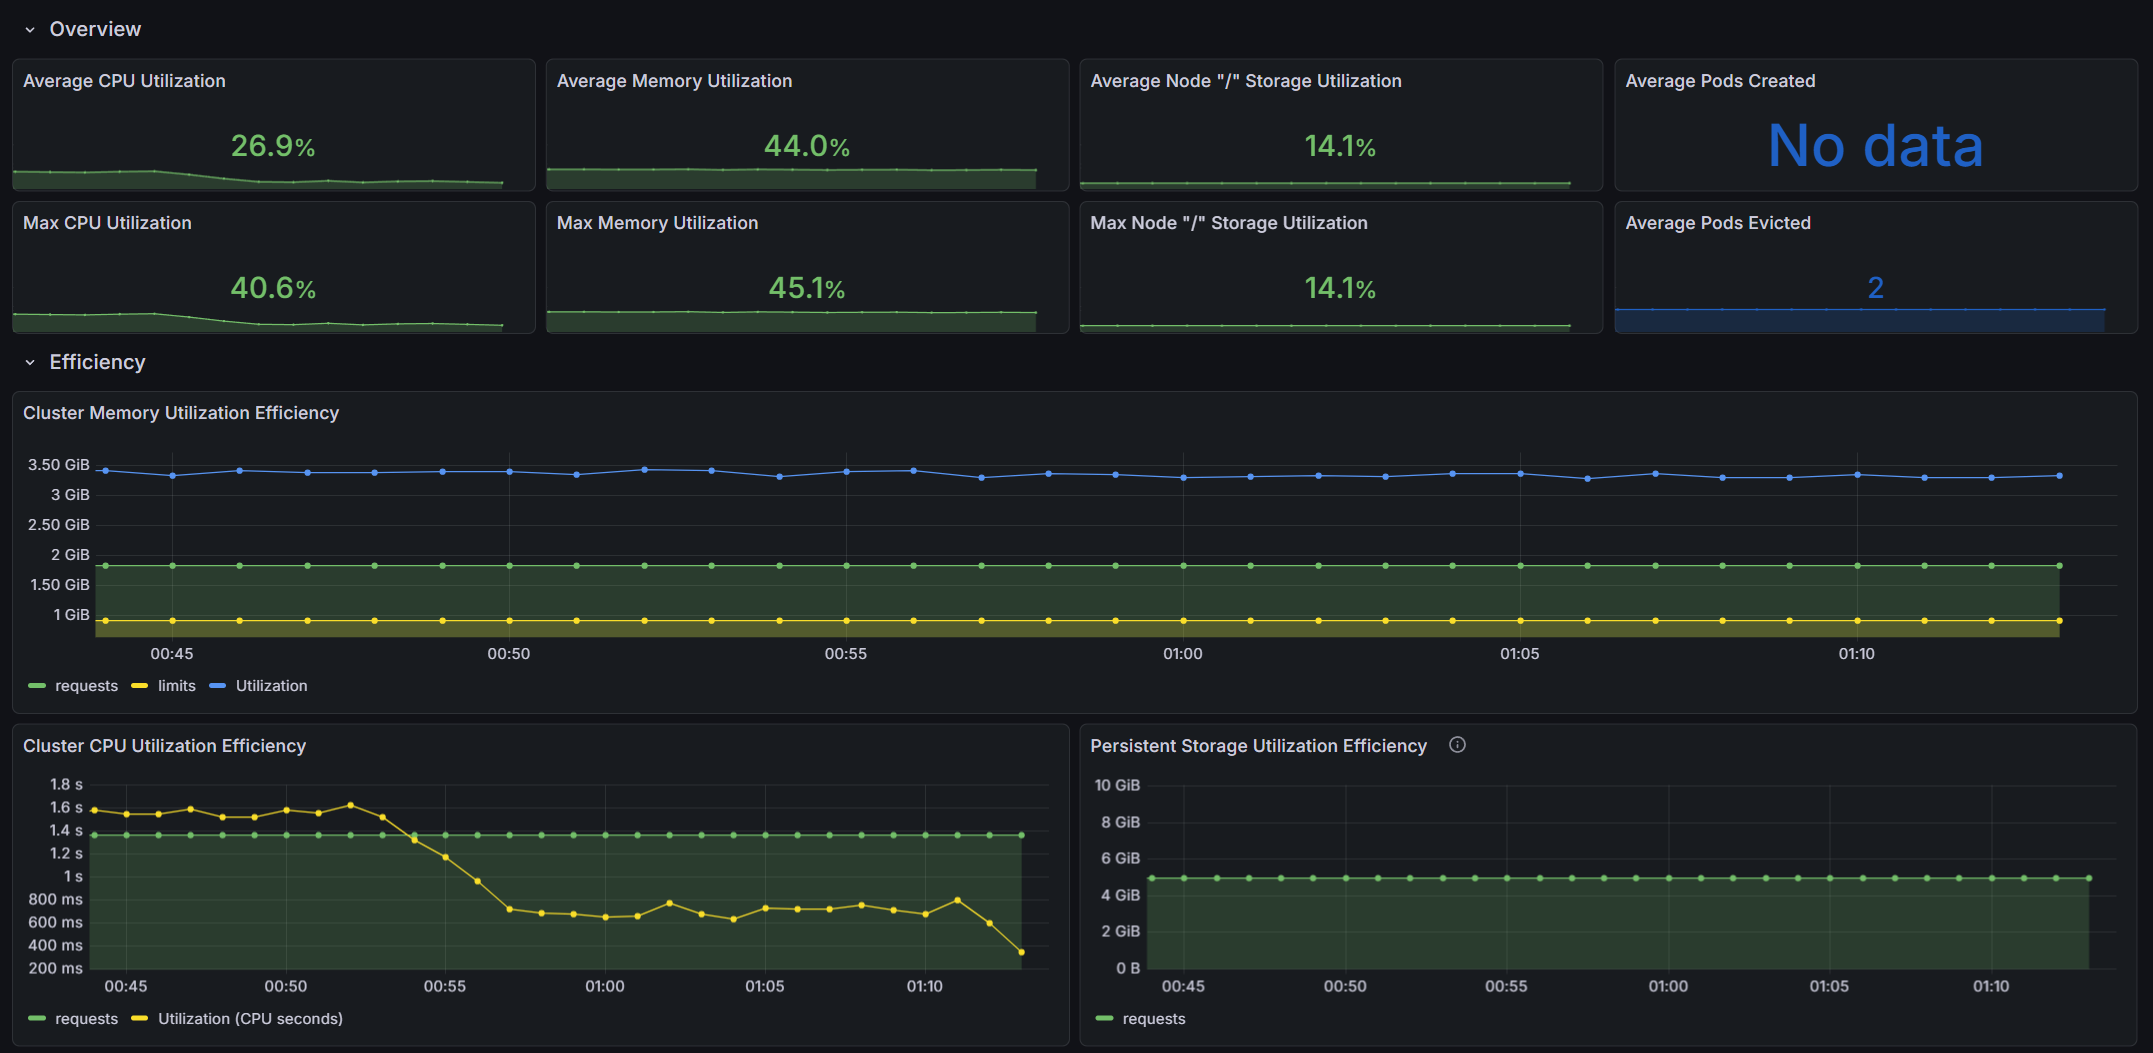Click the requests legend color marker in Cluster Memory panel
This screenshot has width=2153, height=1053.
pyautogui.click(x=37, y=685)
